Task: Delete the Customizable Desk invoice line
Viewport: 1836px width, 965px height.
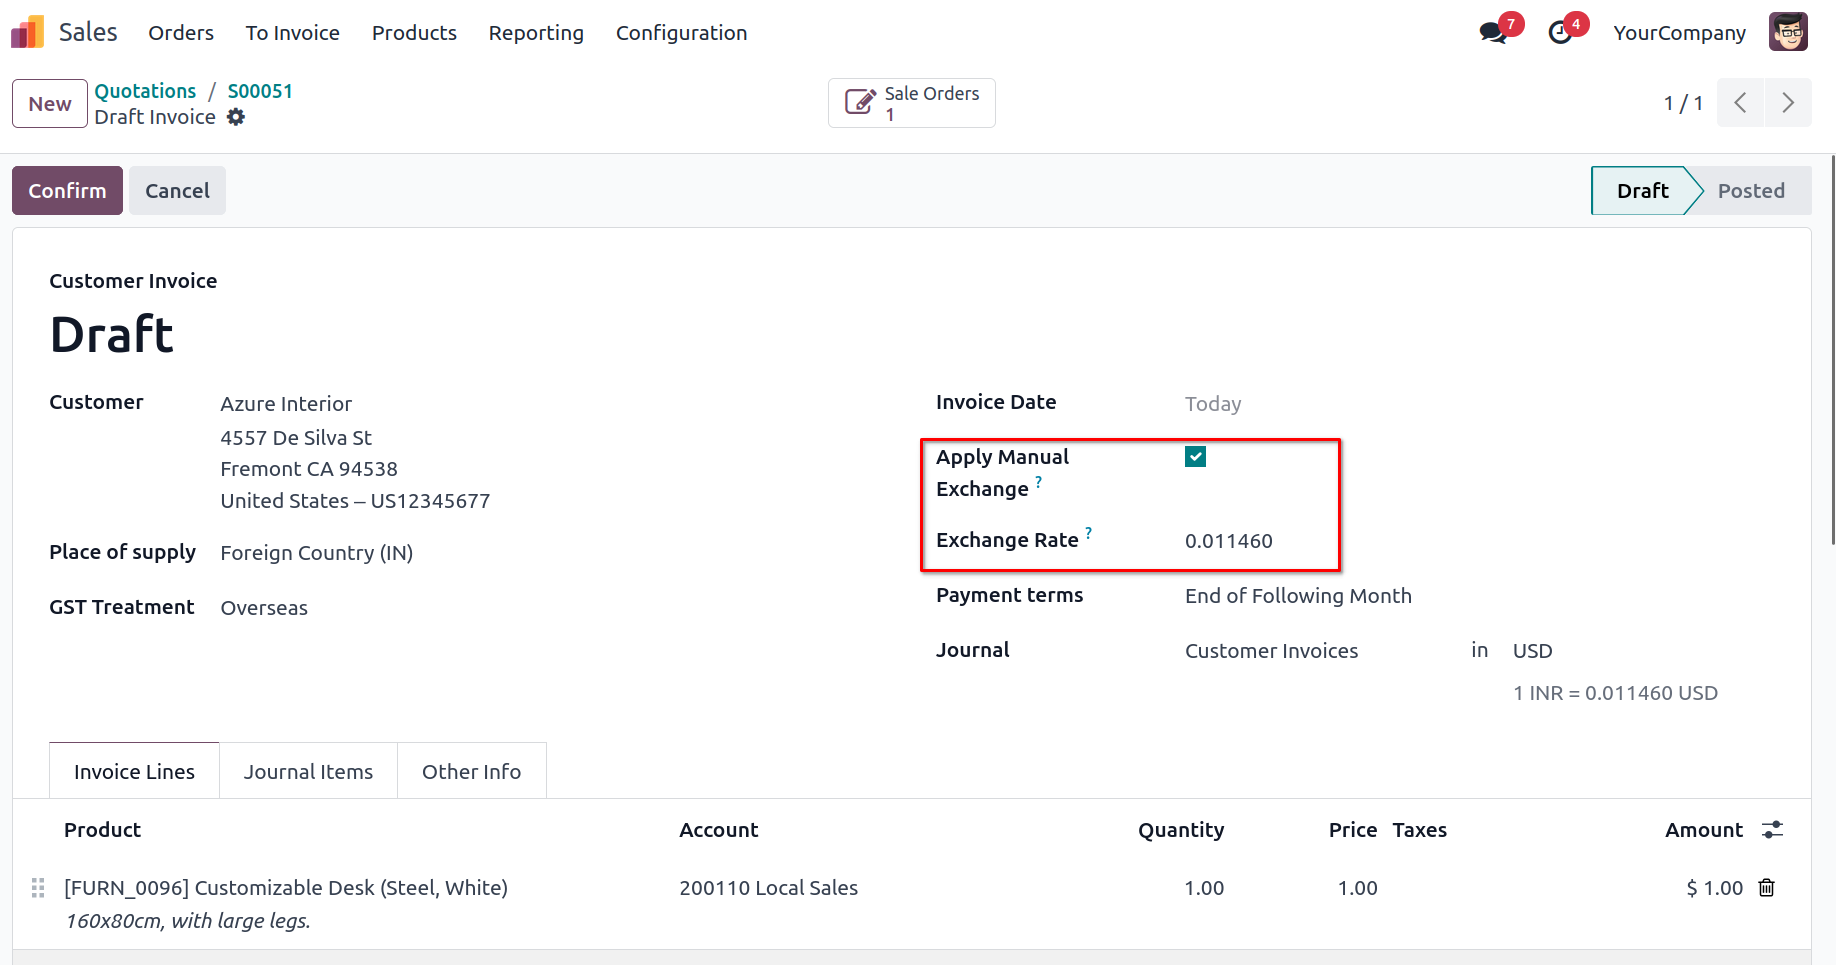Action: pos(1767,888)
